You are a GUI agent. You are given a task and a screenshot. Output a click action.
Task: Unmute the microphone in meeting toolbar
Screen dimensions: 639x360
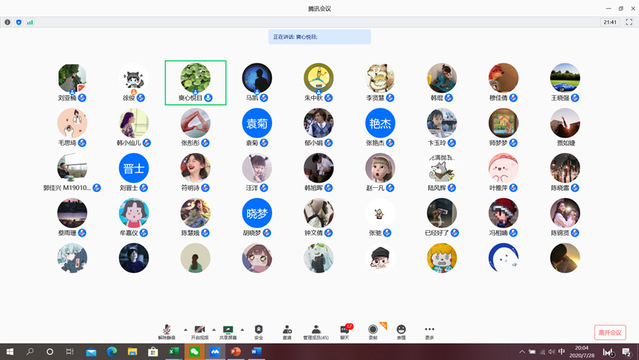coord(167,332)
